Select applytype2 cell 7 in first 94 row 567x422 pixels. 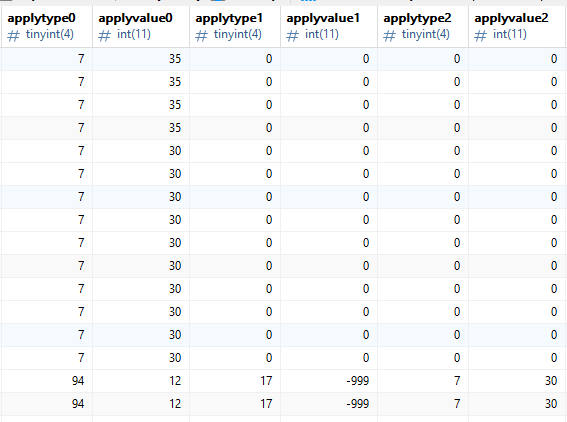[423, 381]
